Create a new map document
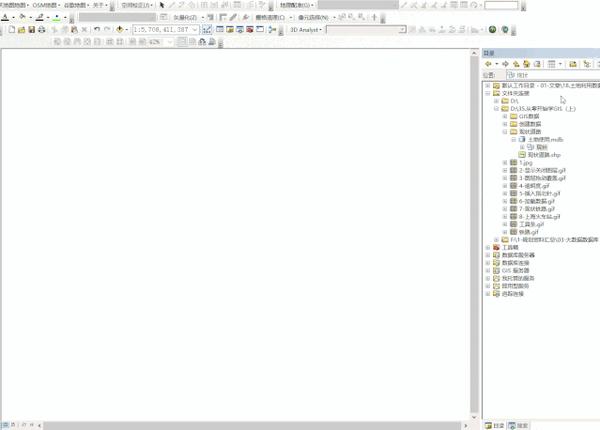Viewport: 600px width, 430px height. [12, 29]
